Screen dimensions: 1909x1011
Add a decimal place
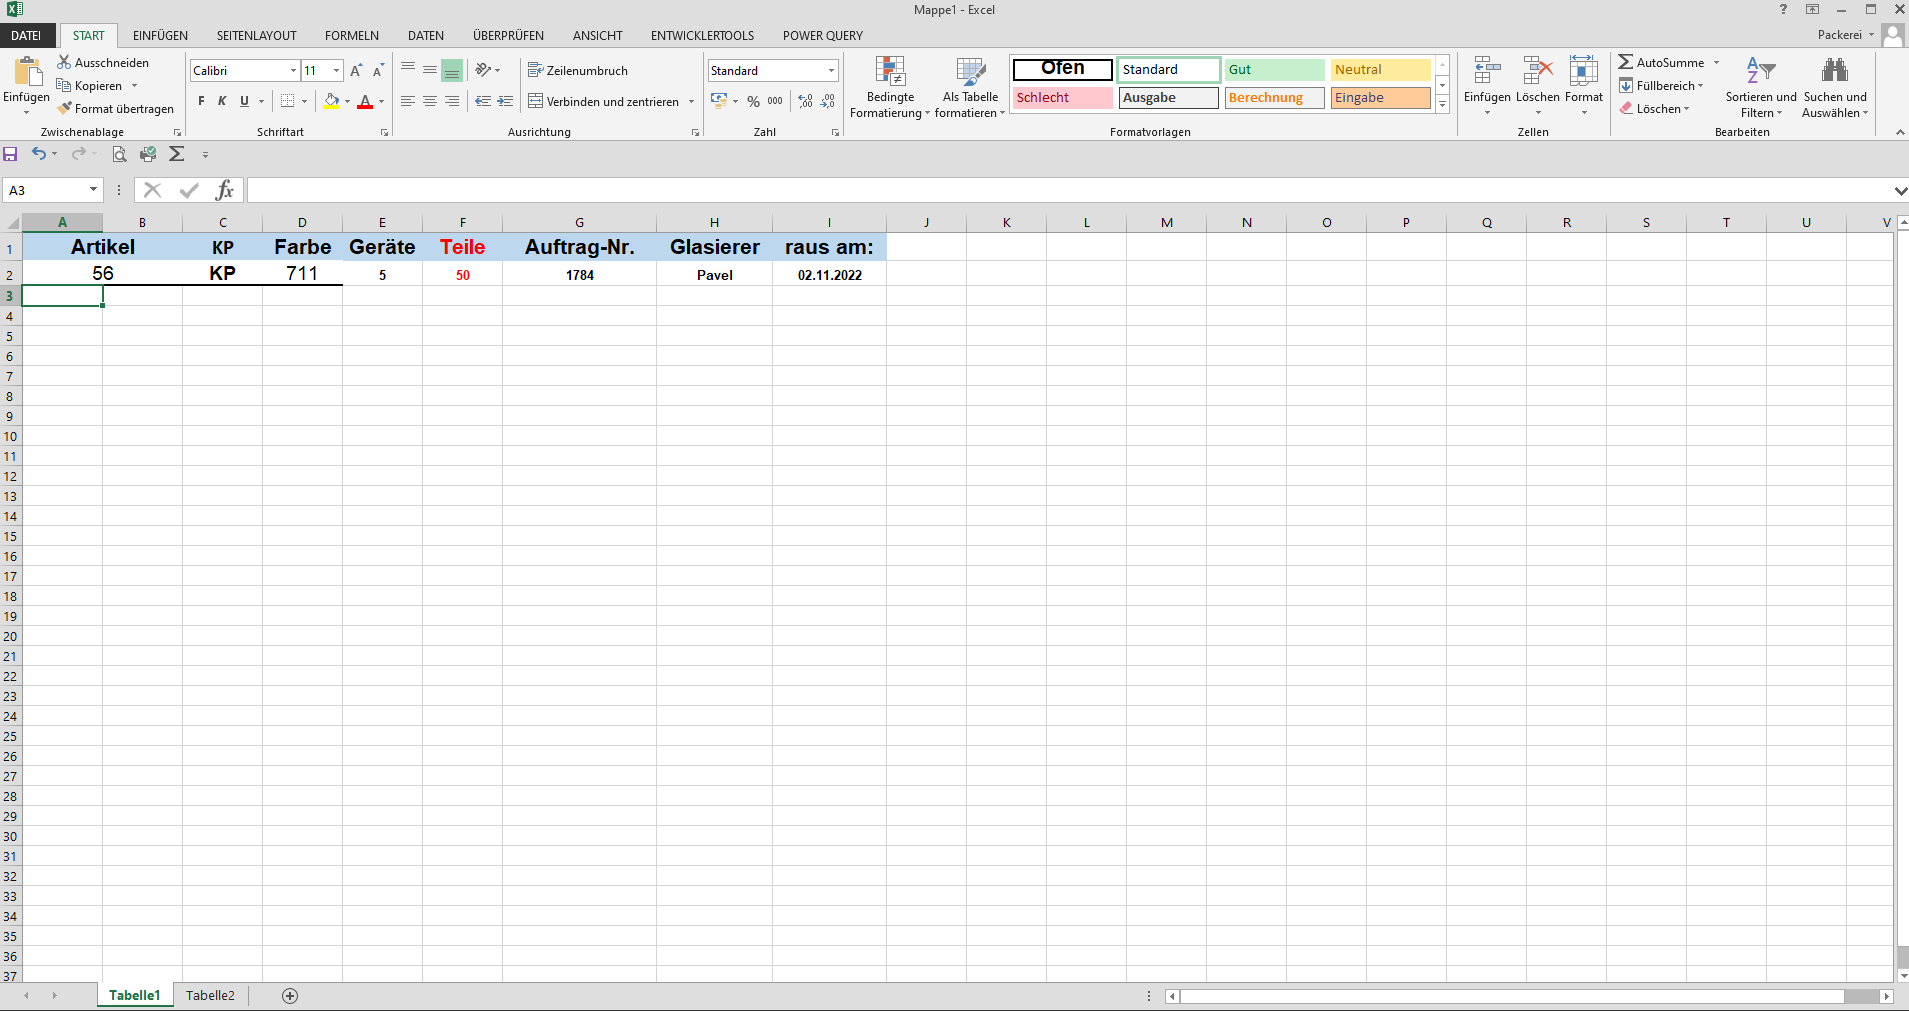806,101
